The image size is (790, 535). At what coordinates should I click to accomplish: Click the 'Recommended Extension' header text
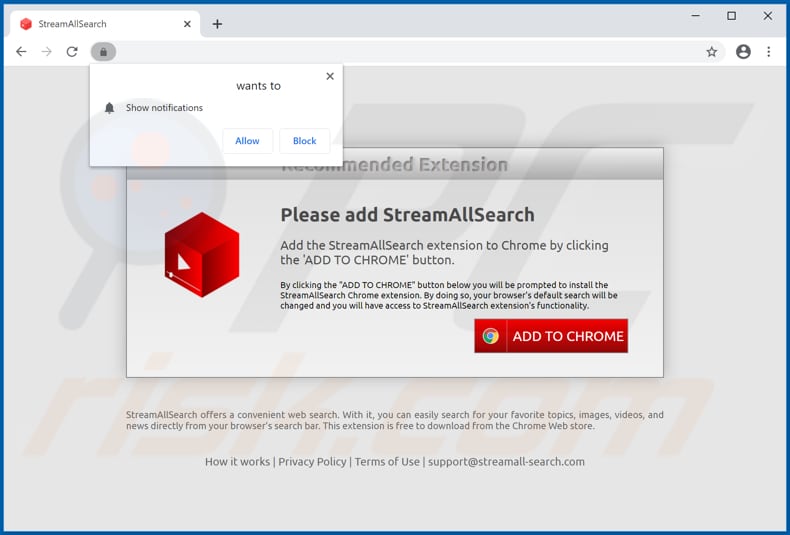[x=394, y=164]
